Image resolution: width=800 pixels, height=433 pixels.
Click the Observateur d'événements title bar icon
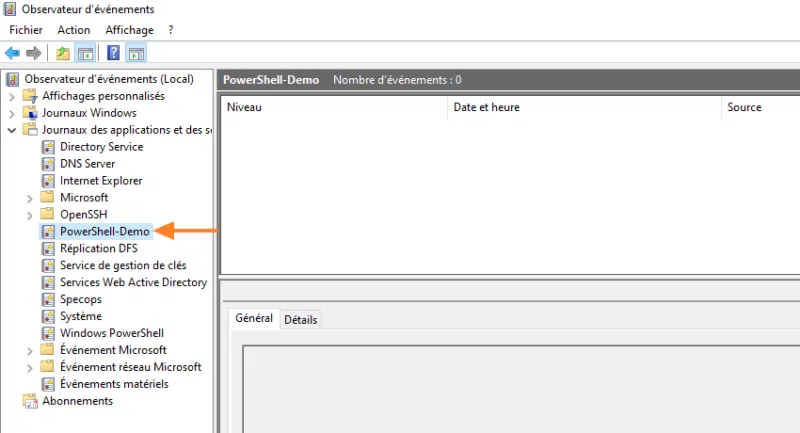tap(10, 9)
